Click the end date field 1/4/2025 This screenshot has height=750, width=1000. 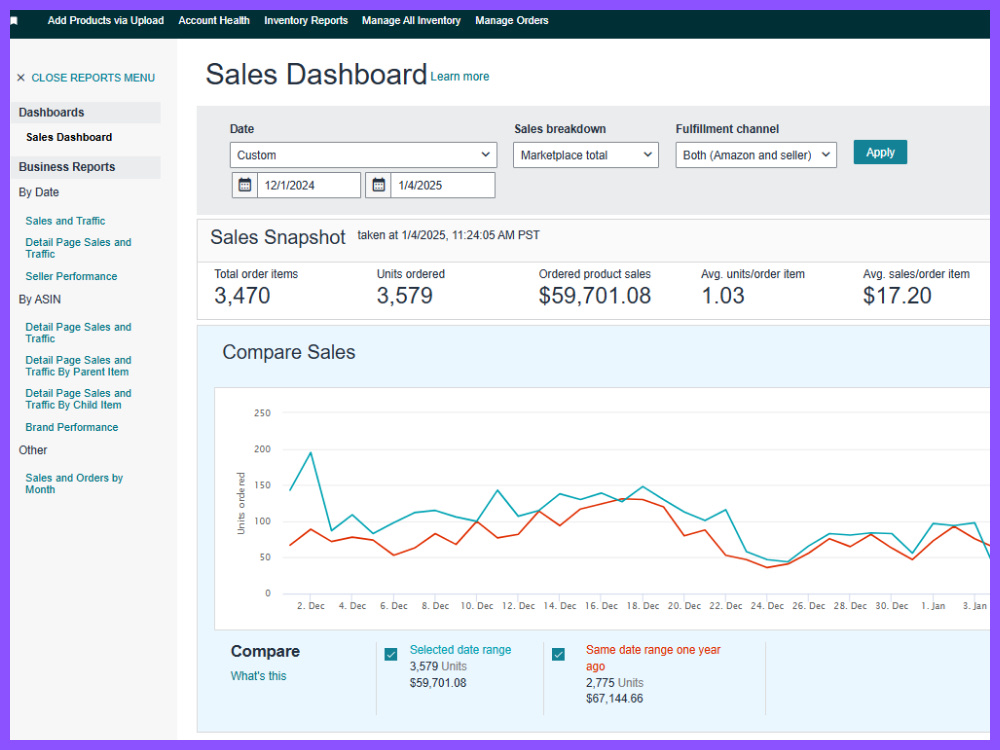tap(443, 185)
